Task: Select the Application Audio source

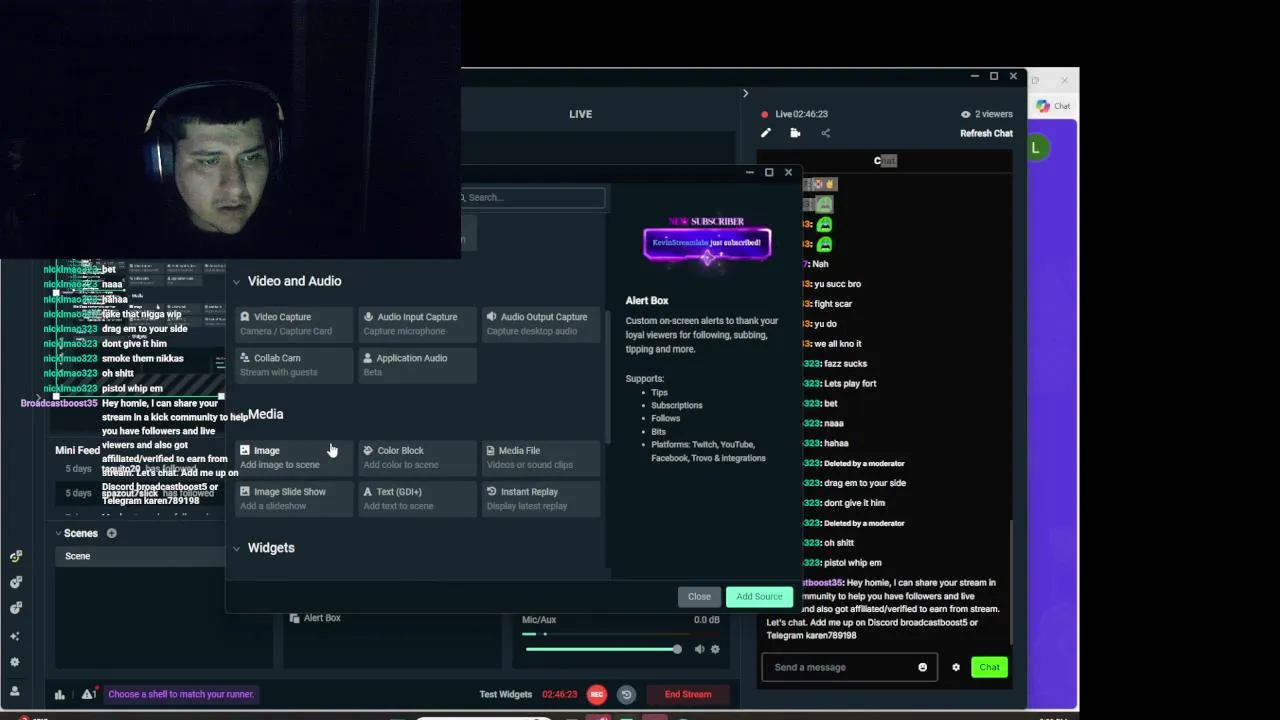Action: pyautogui.click(x=417, y=365)
